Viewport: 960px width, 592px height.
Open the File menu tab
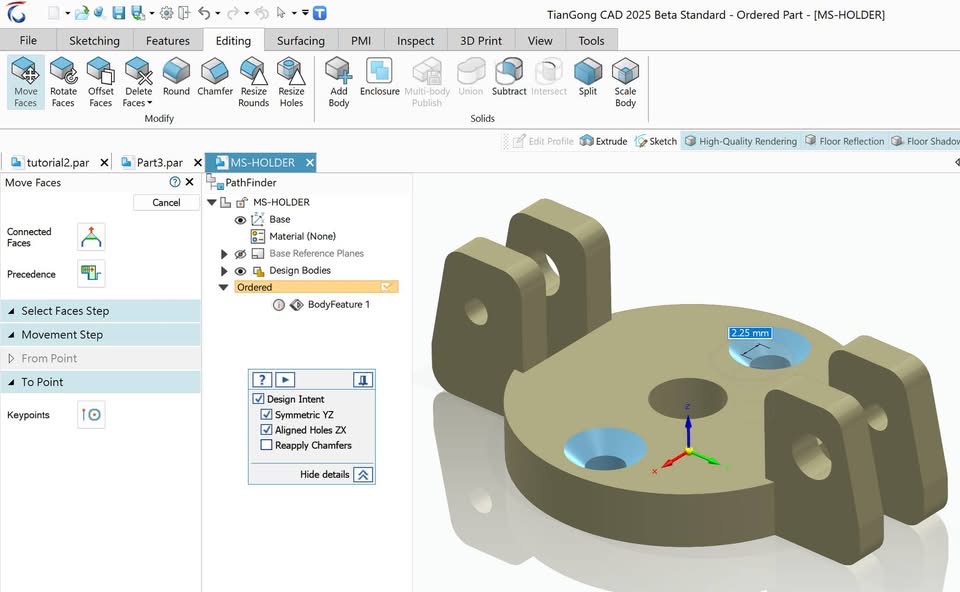coord(28,40)
